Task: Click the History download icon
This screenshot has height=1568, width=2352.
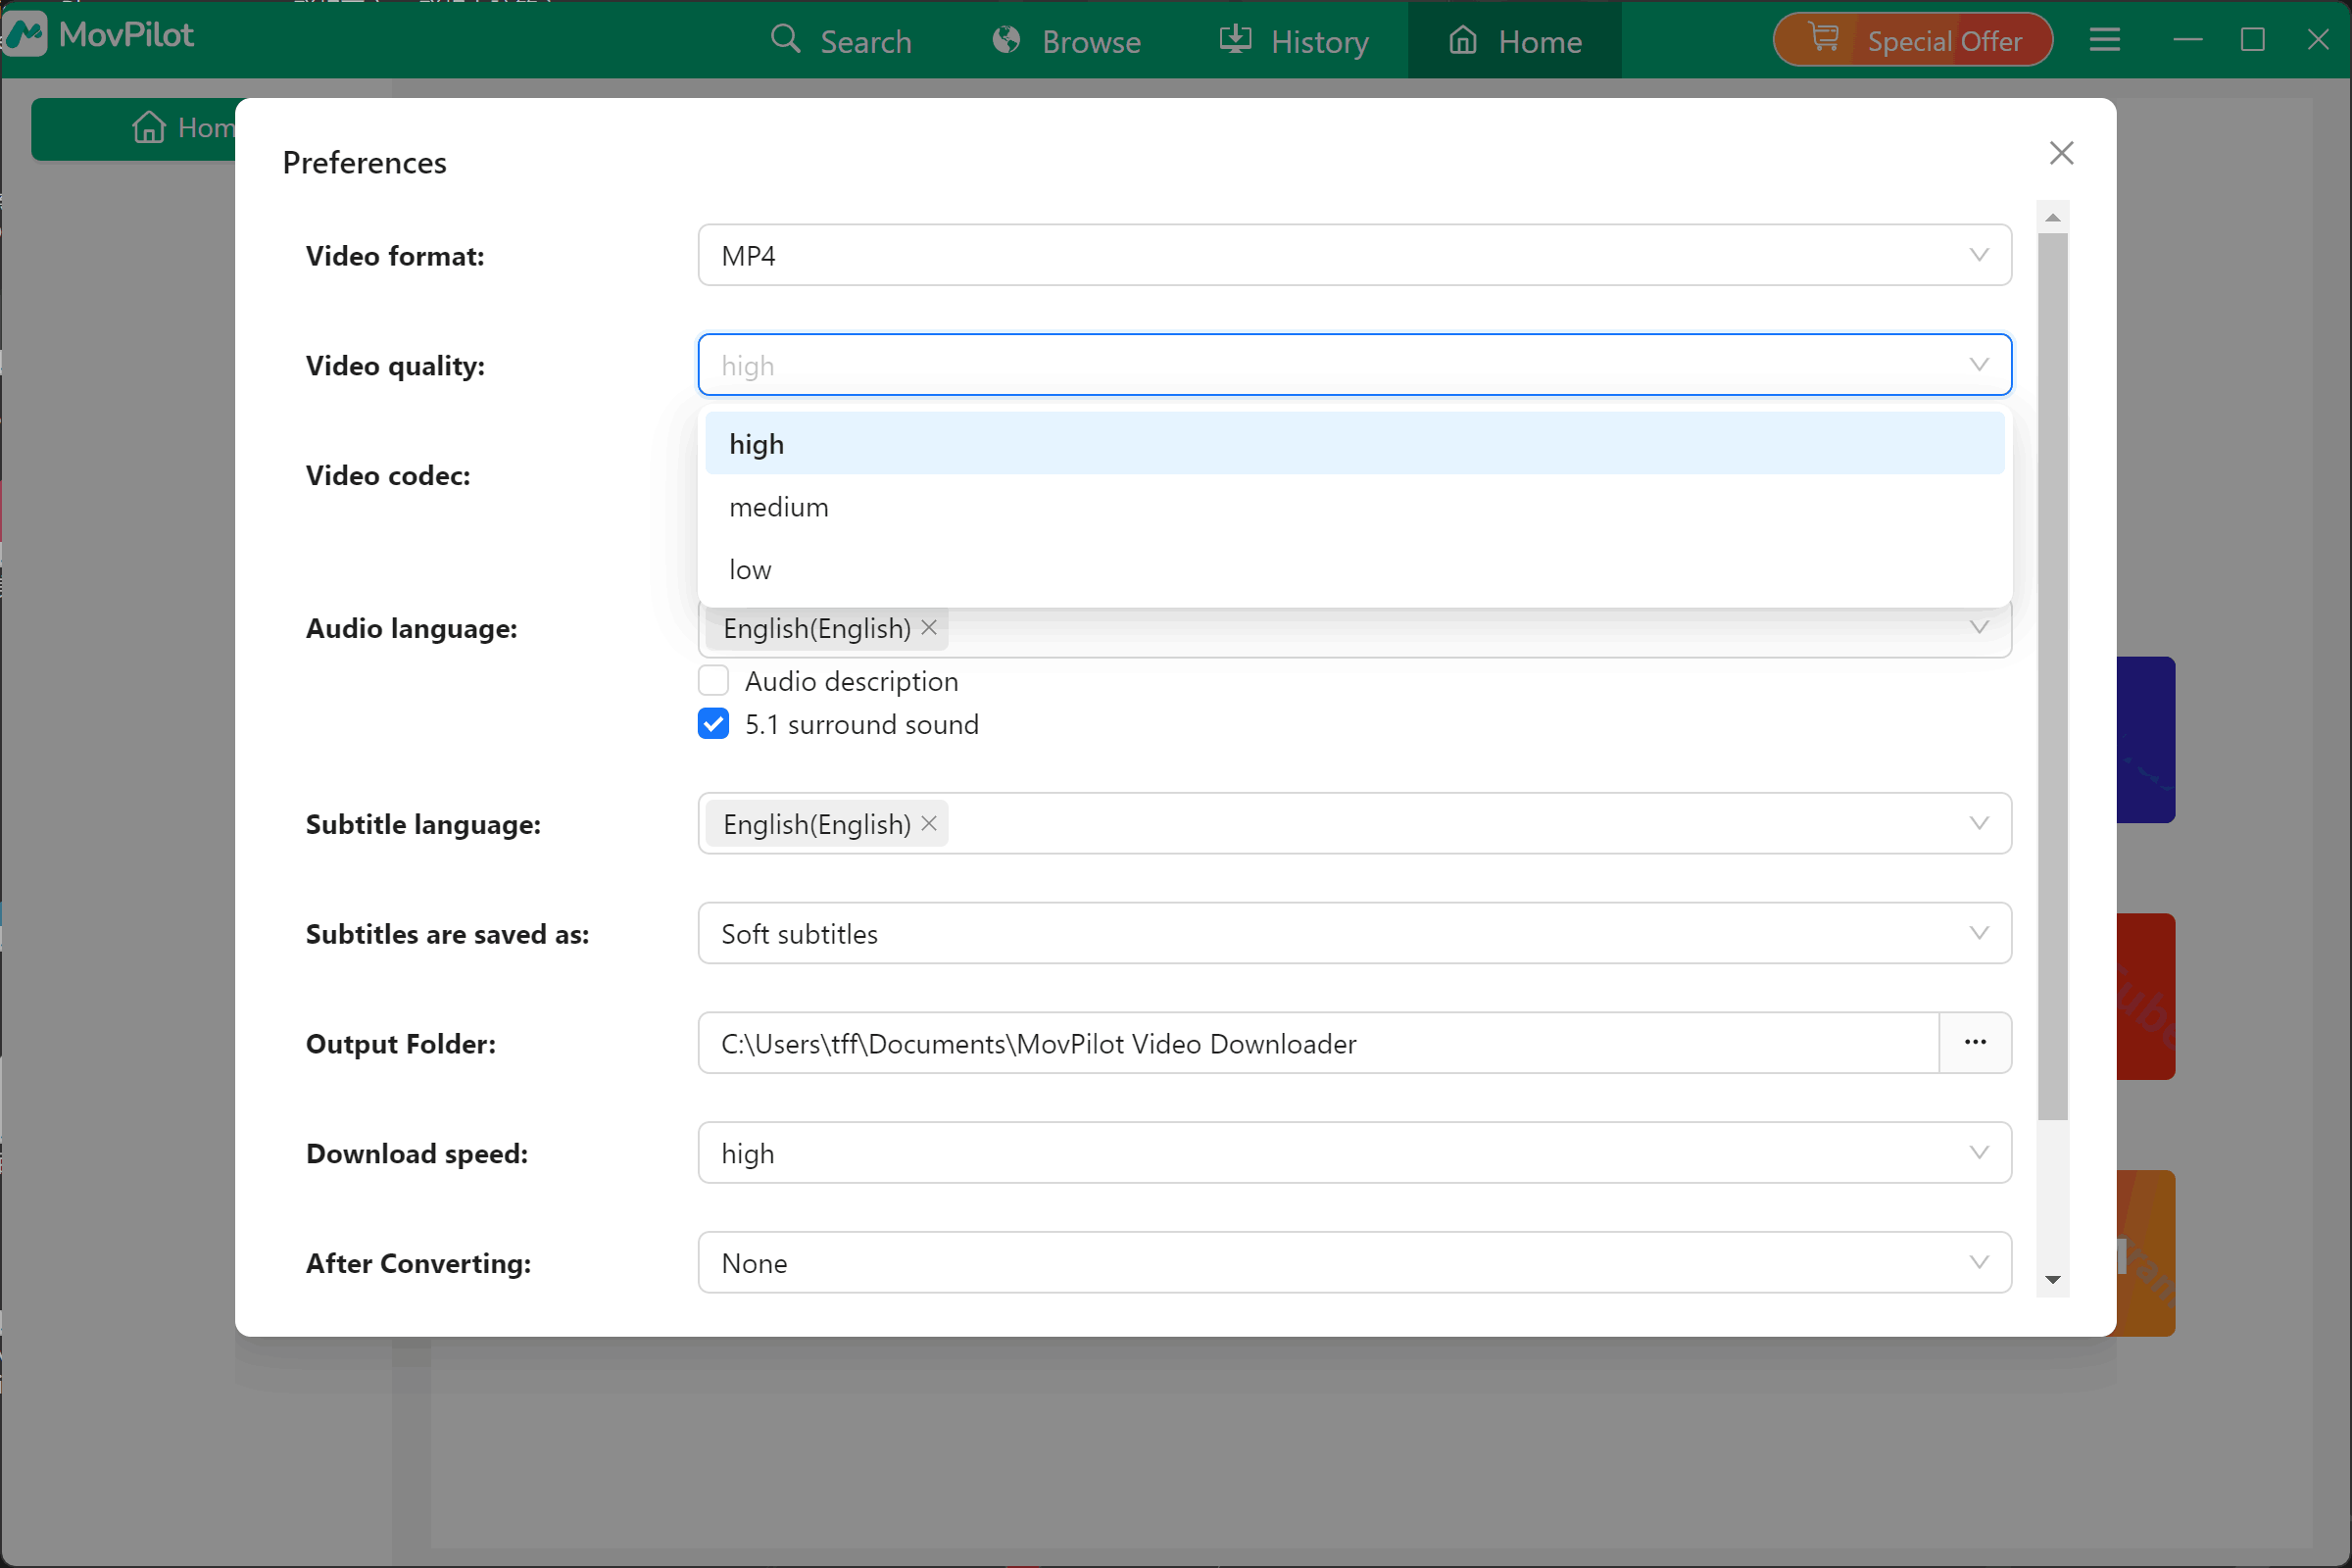Action: pyautogui.click(x=1235, y=40)
